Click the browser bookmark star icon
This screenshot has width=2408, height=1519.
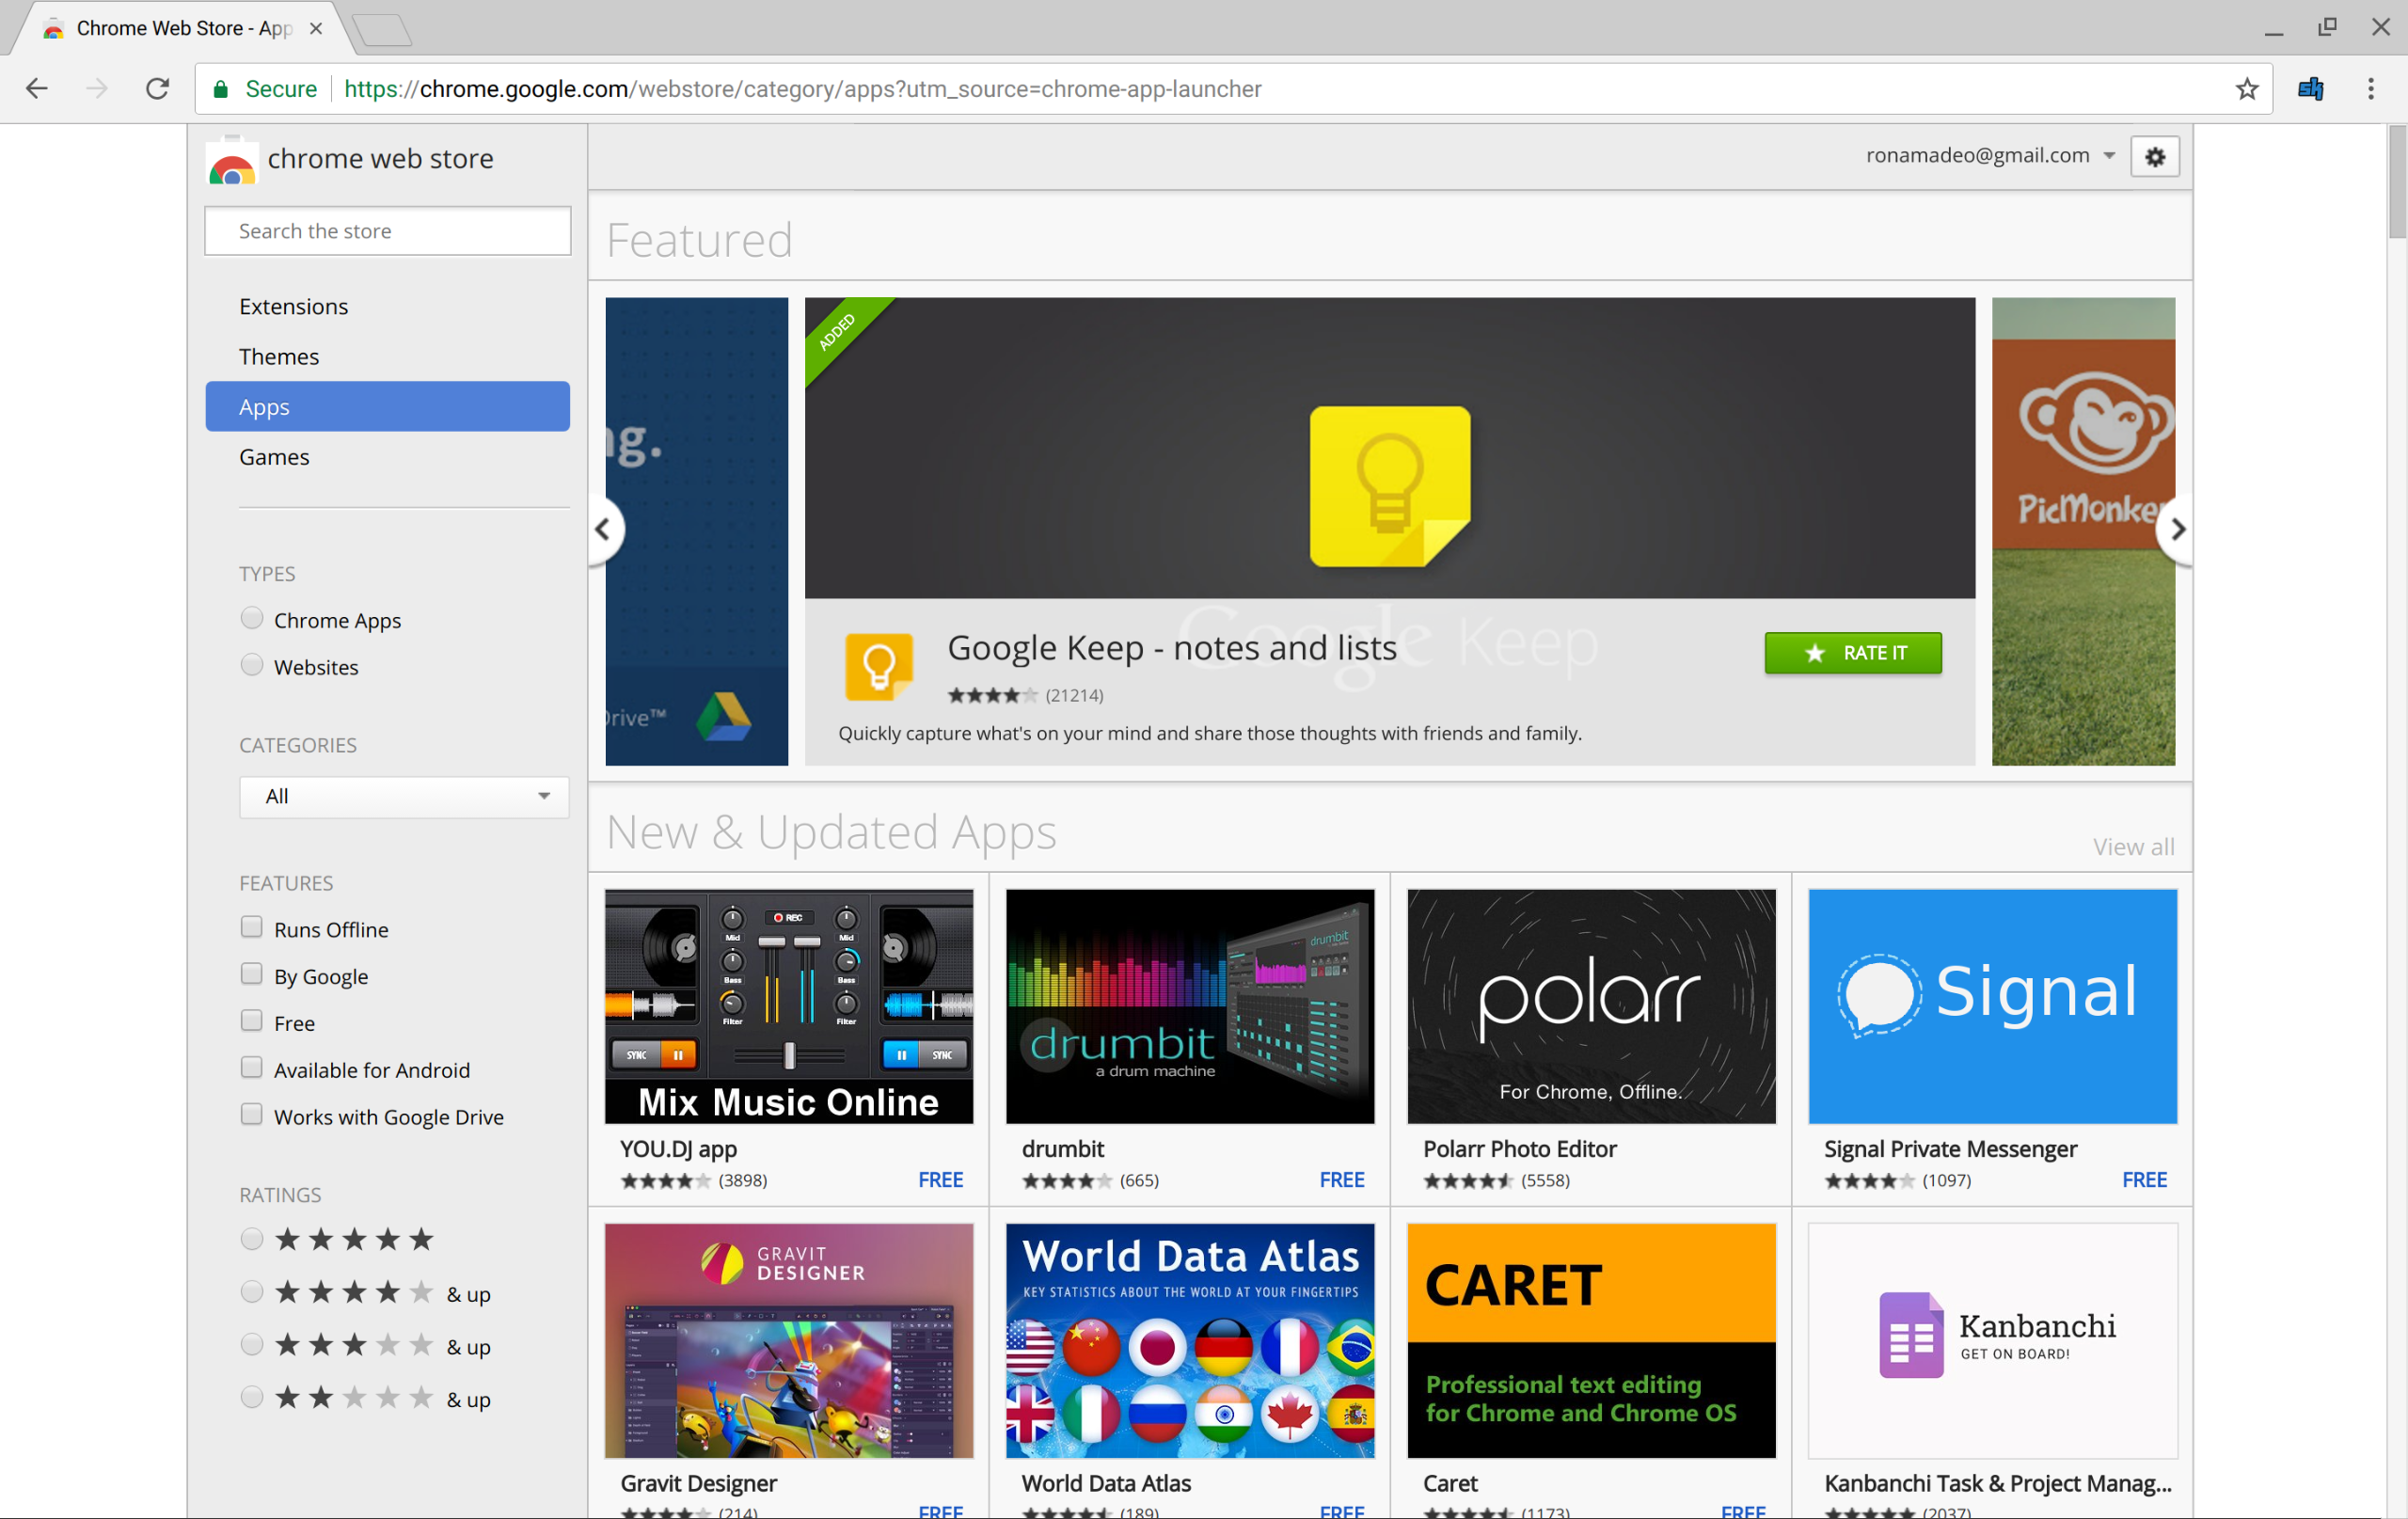click(x=2247, y=89)
